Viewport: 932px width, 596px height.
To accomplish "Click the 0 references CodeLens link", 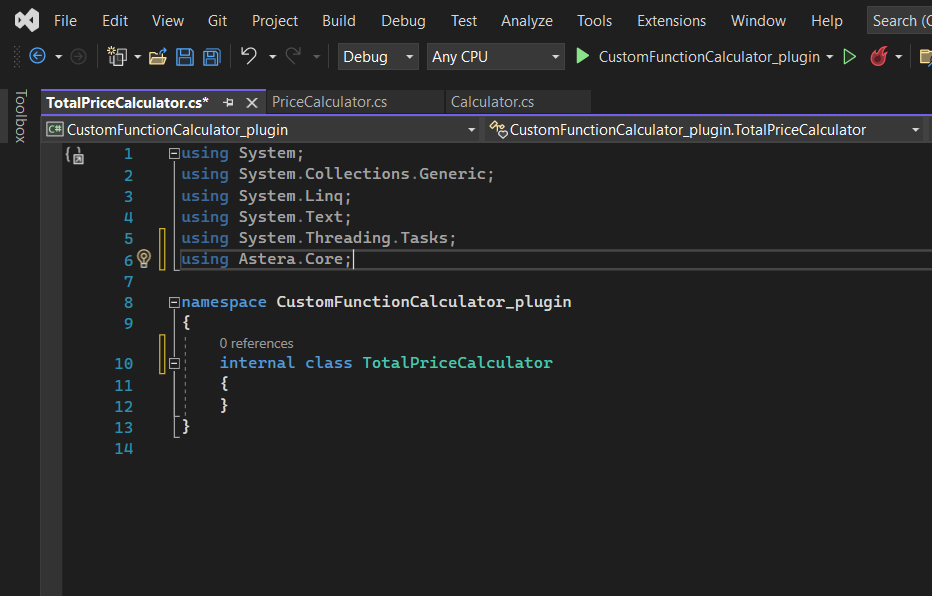I will tap(256, 343).
